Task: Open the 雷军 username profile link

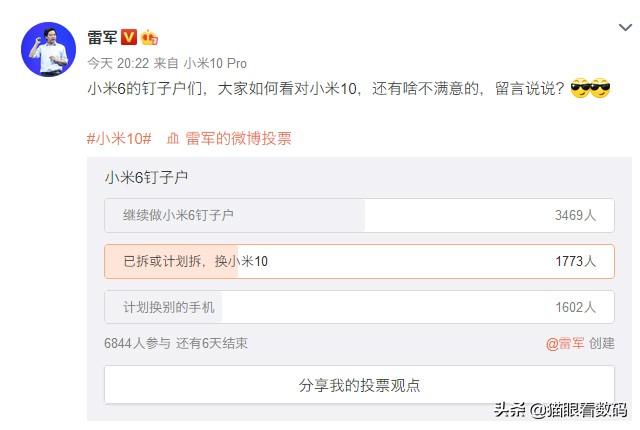Action: click(102, 38)
